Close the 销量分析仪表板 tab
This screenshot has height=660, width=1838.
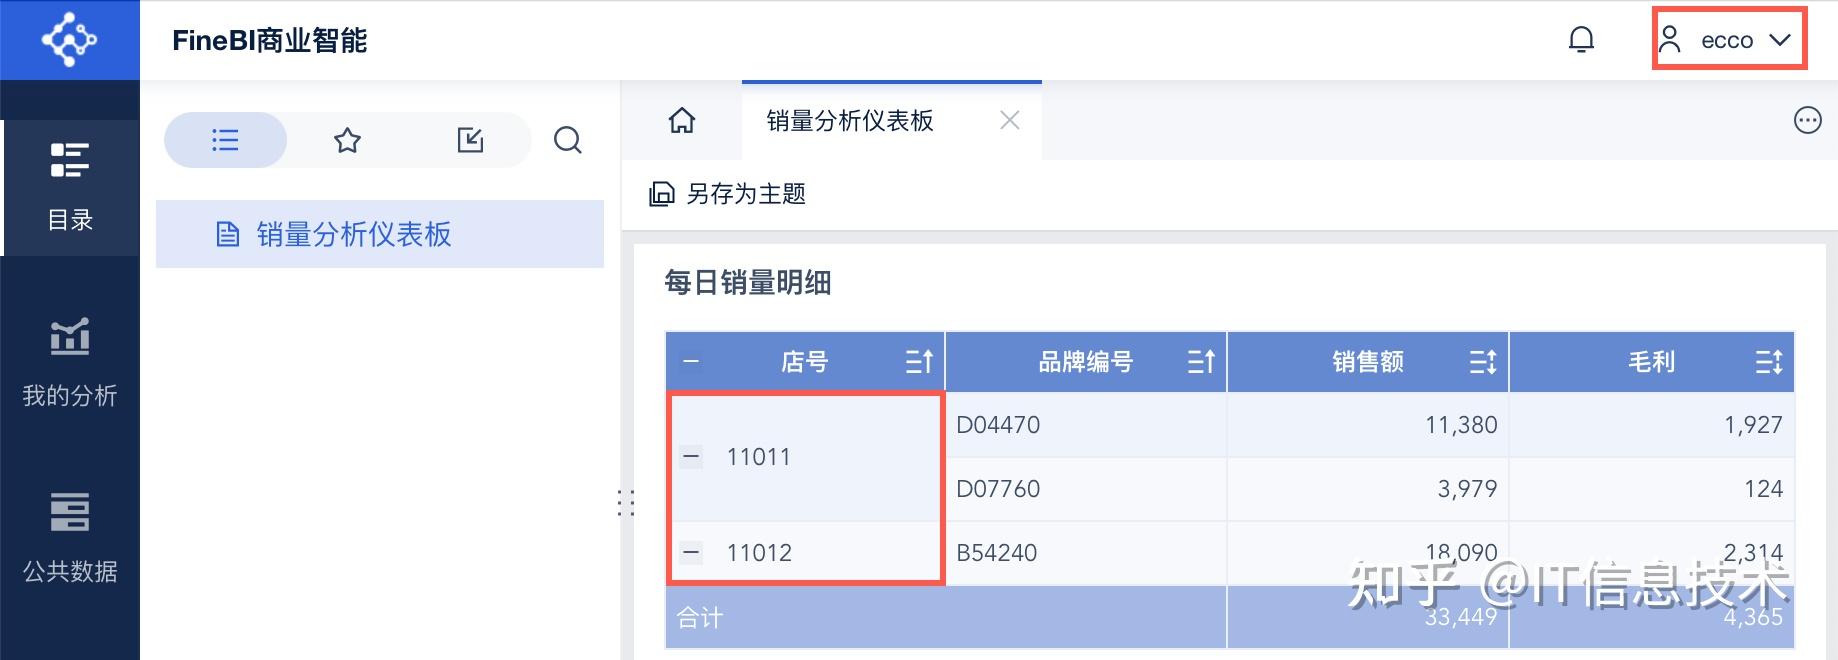[x=1010, y=121]
